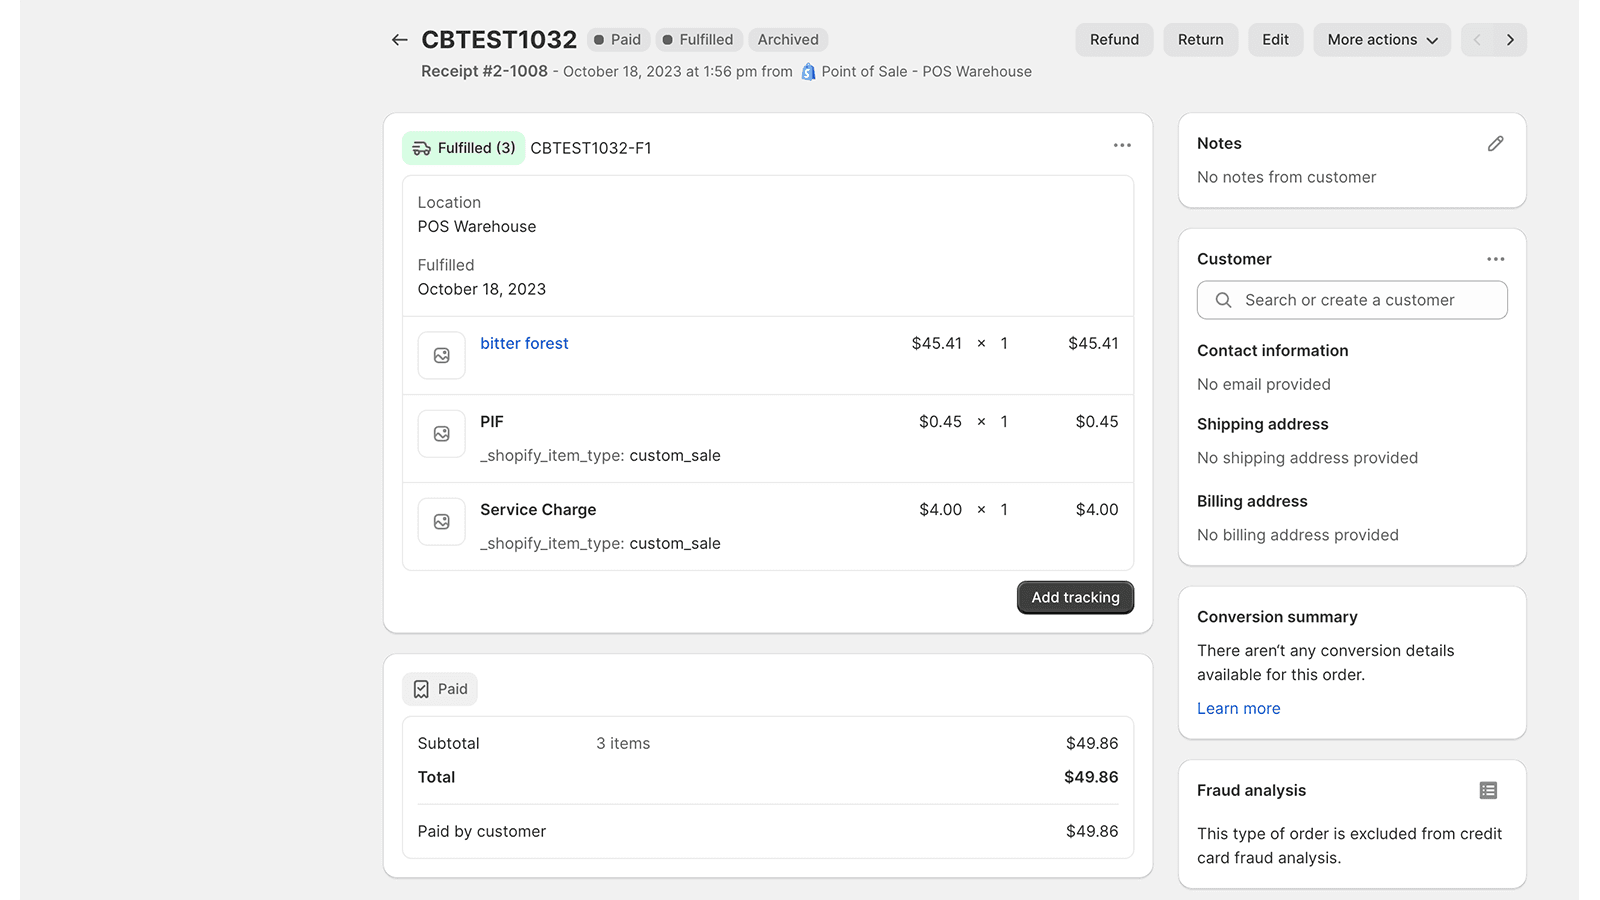Edit notes with the pencil icon
Image resolution: width=1600 pixels, height=900 pixels.
(1495, 144)
